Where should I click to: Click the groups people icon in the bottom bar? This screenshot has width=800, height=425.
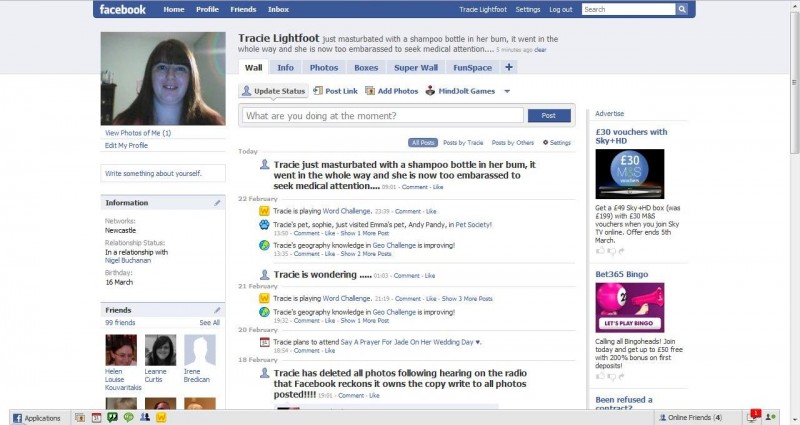point(145,417)
